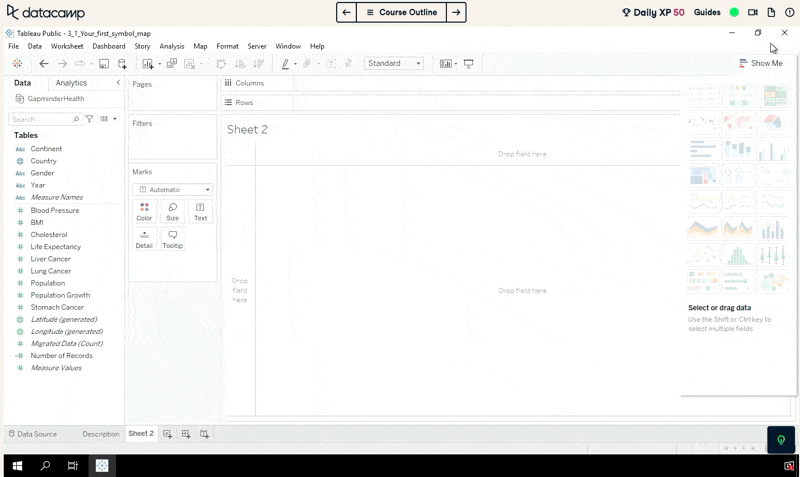Click the Fix Axes pin icon

[x=348, y=63]
